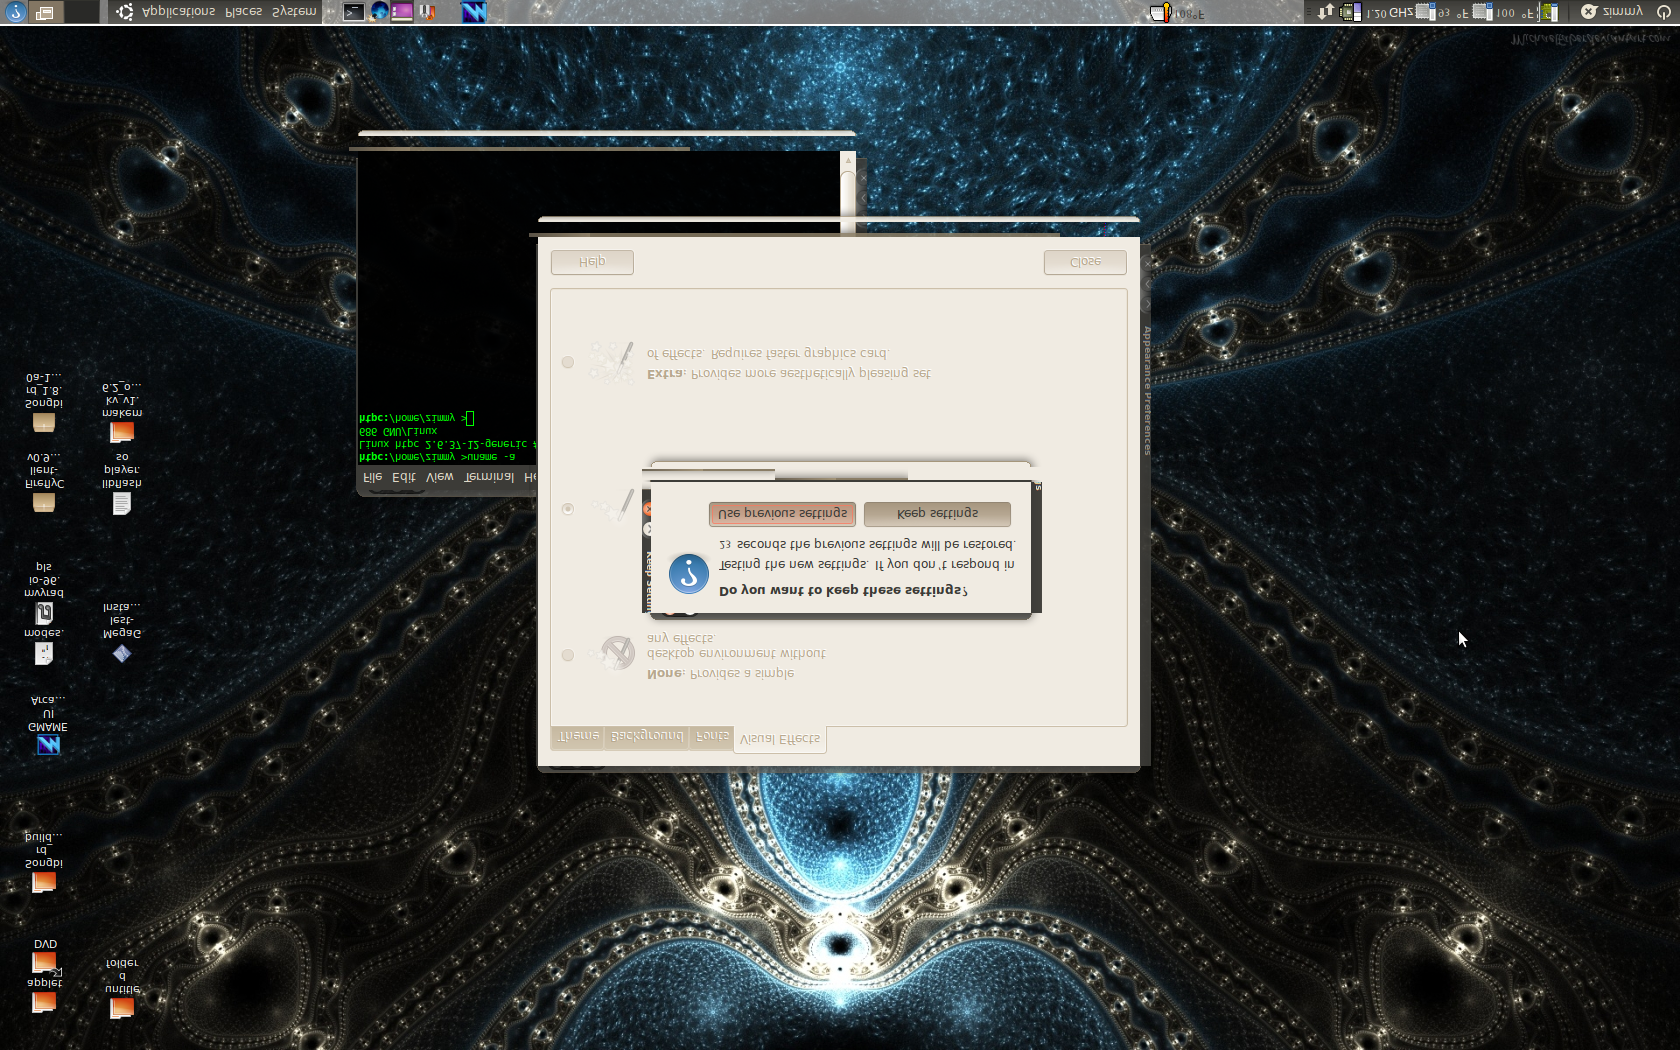
Task: Open the System menu in the top panel
Action: click(x=294, y=12)
